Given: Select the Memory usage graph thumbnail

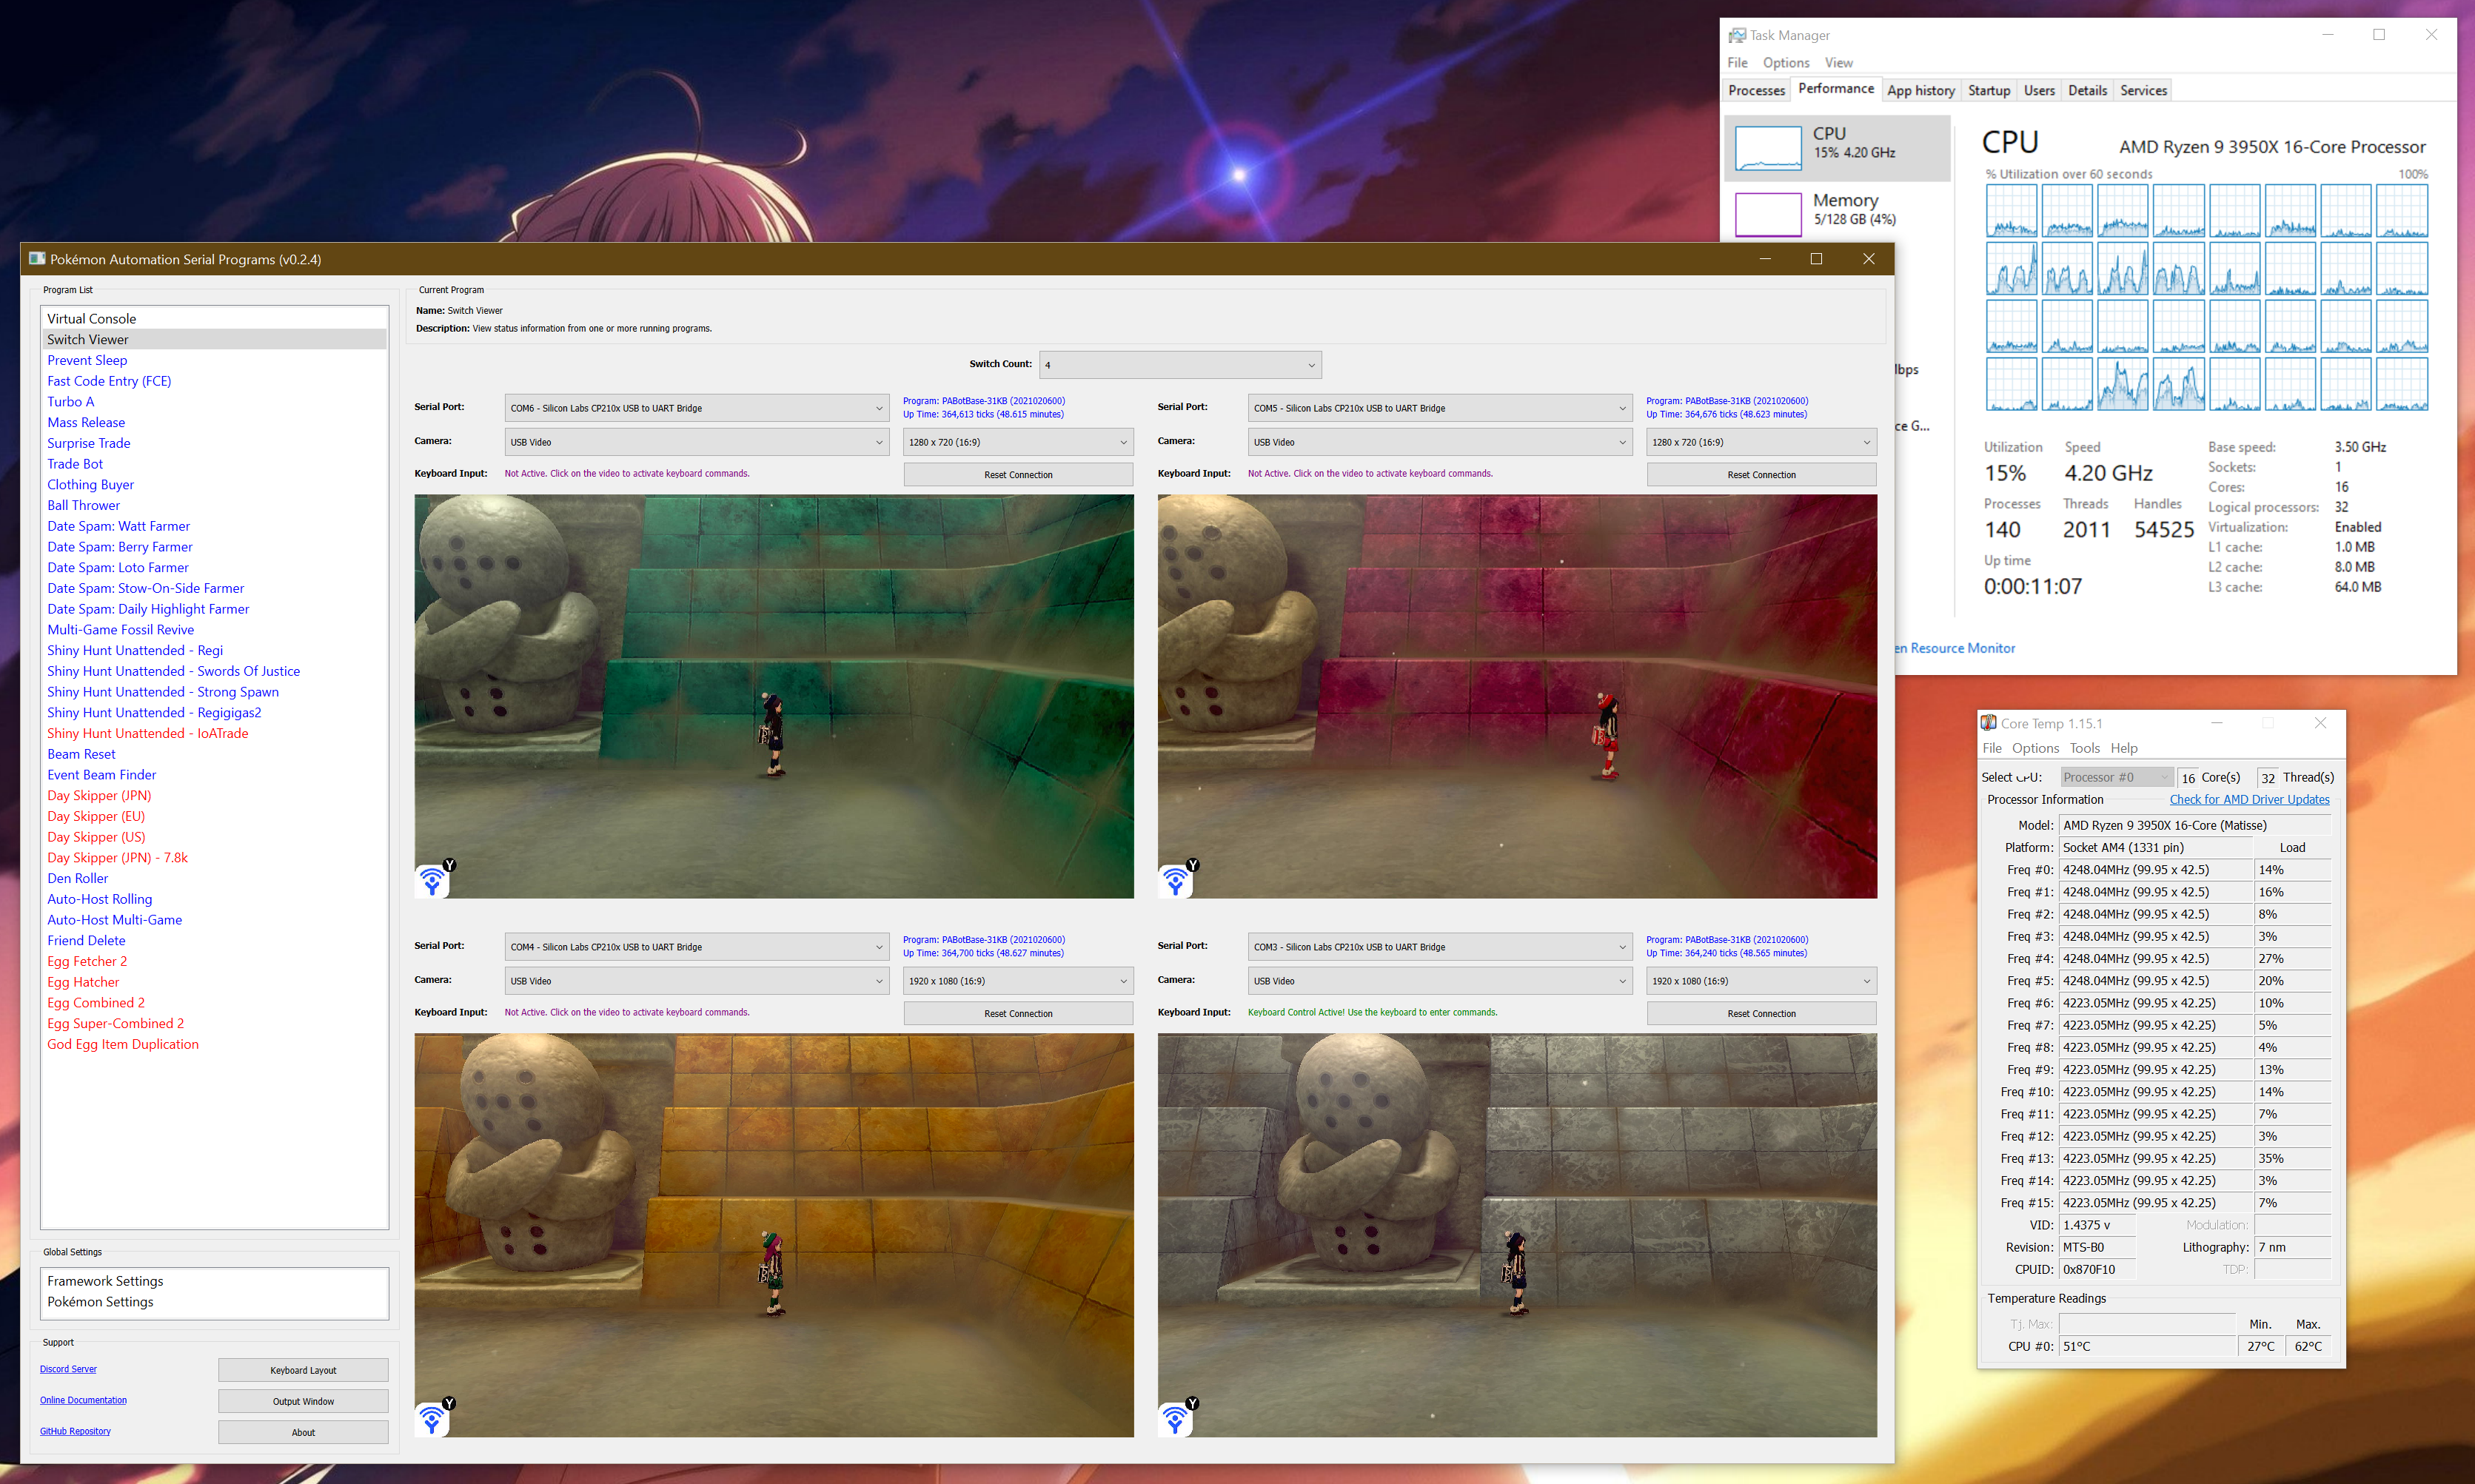Looking at the screenshot, I should 1767,214.
